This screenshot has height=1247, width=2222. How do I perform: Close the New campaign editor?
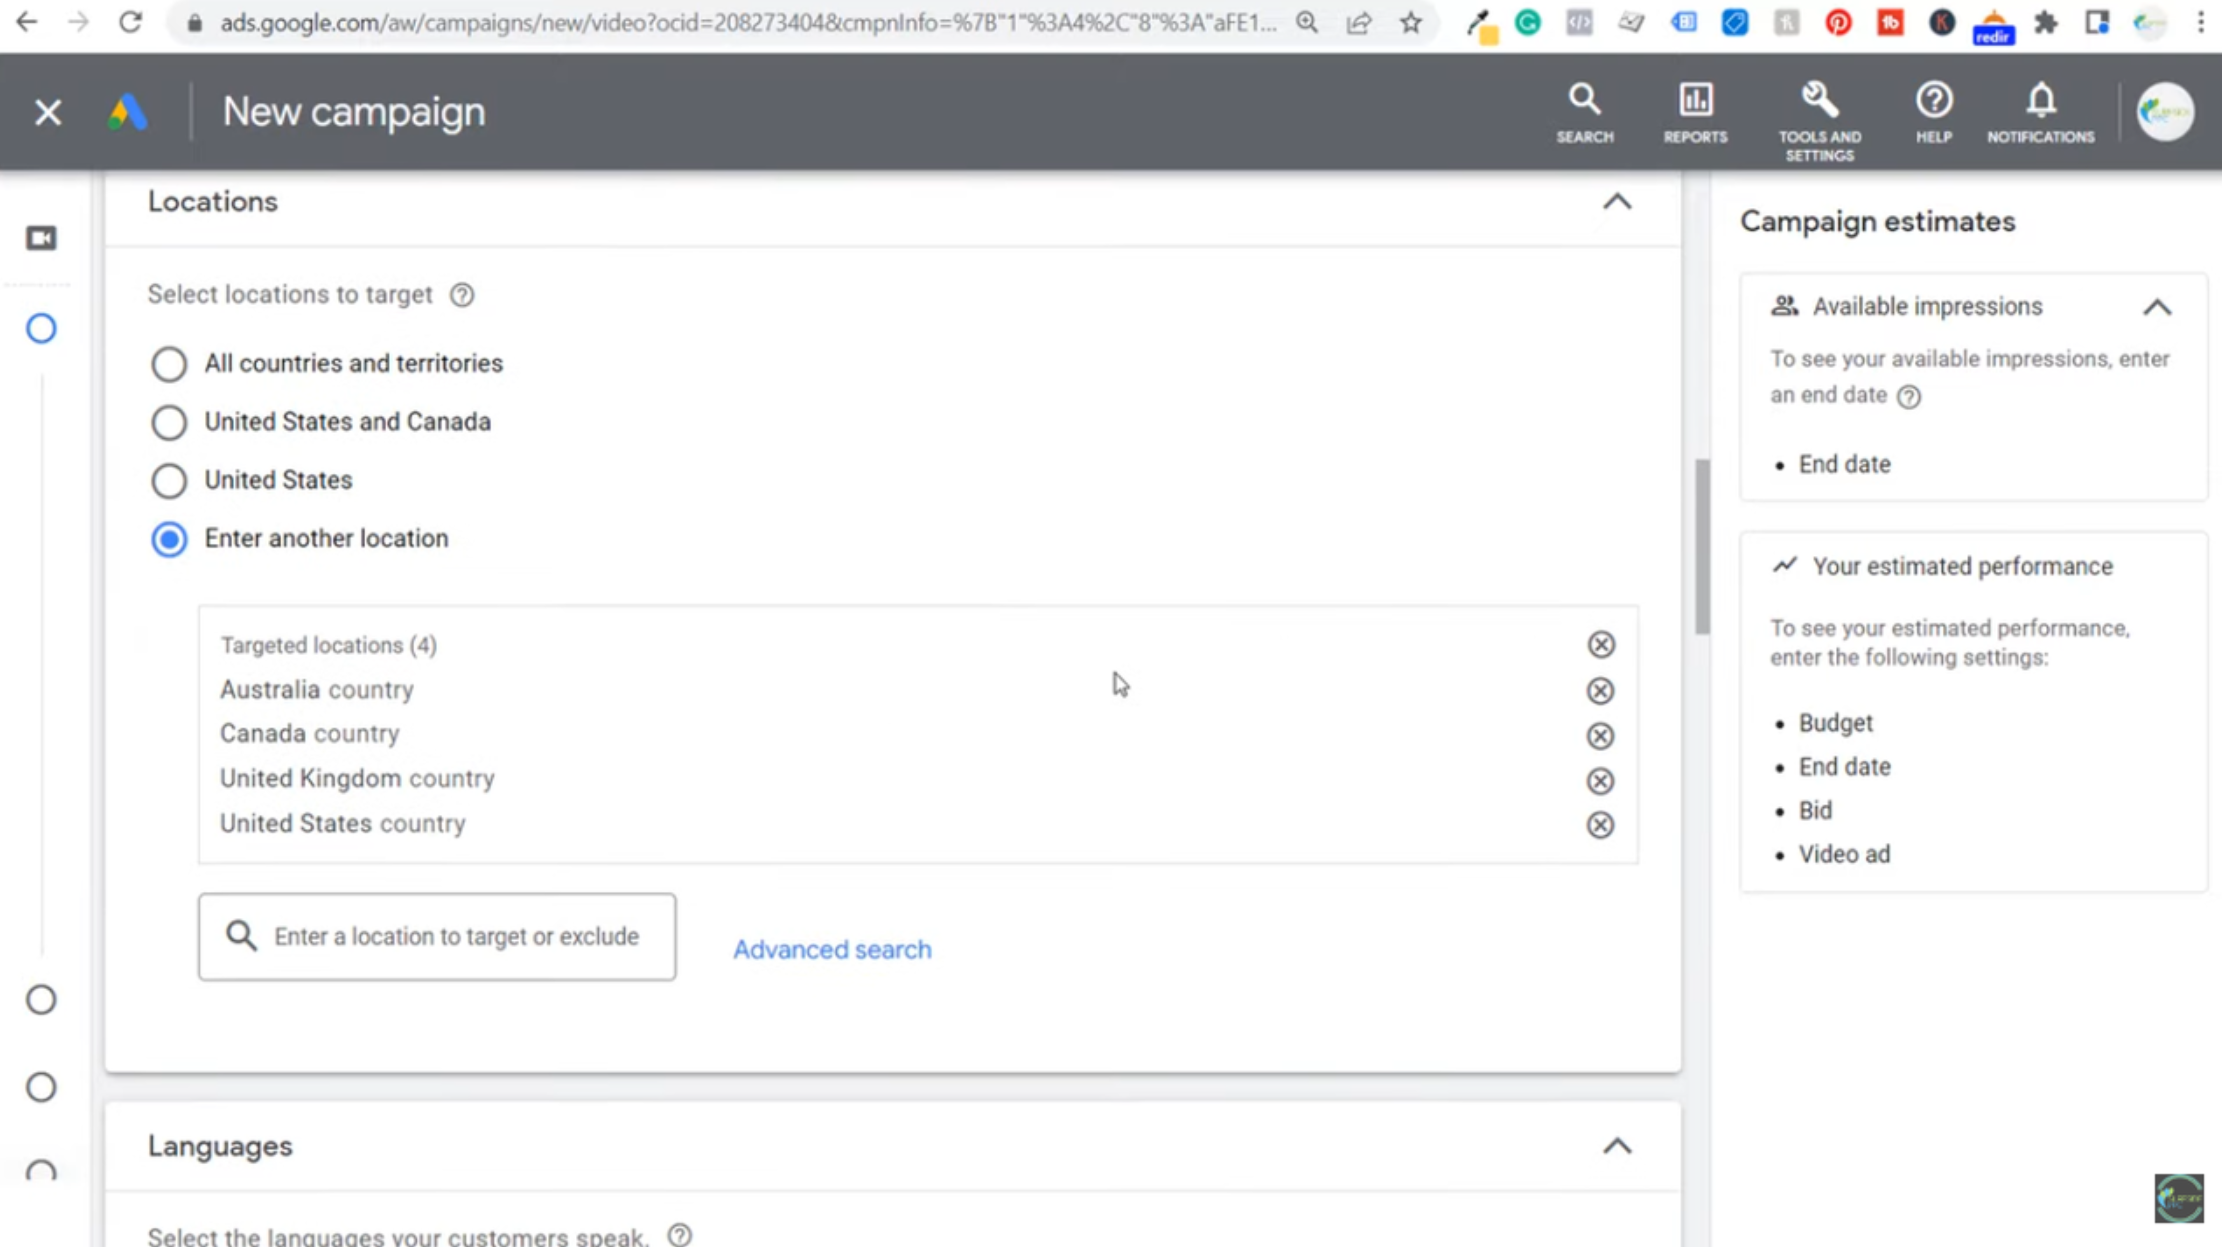48,112
